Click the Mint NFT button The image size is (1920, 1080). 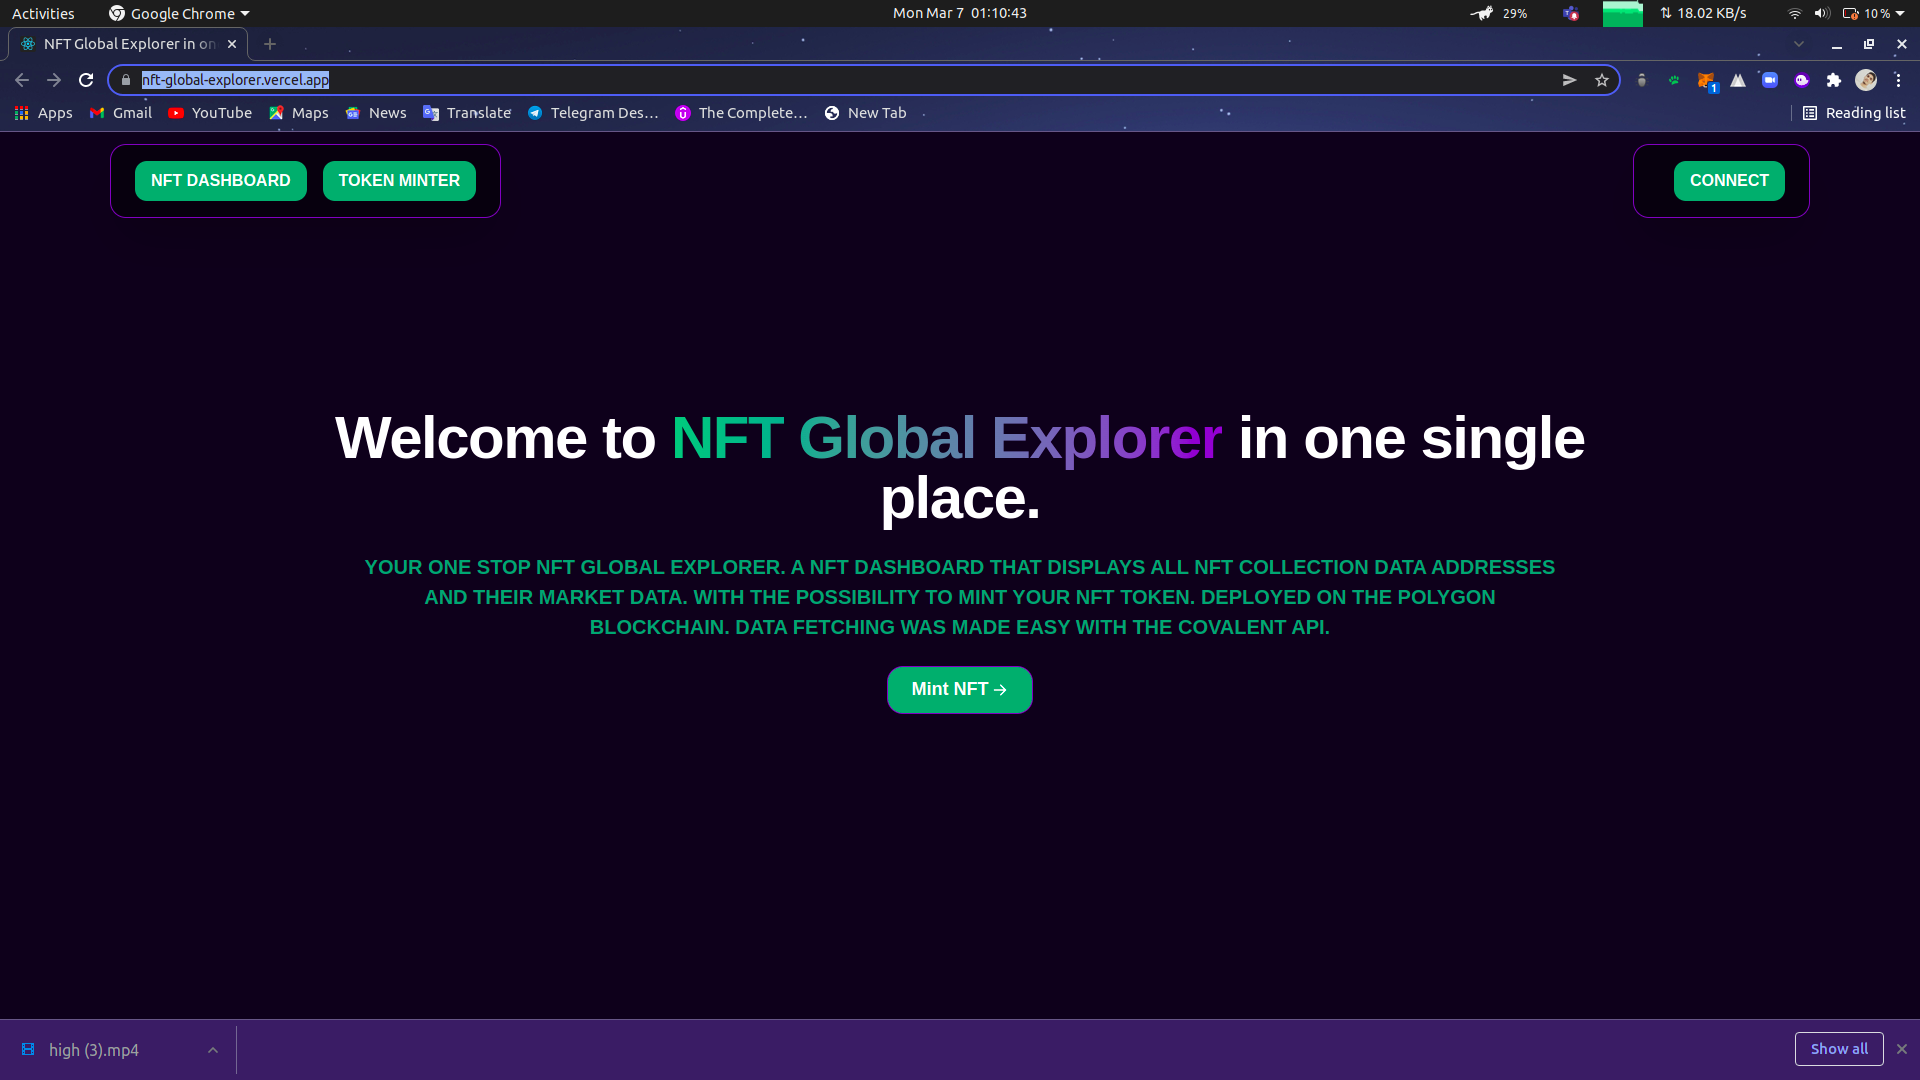pos(959,690)
